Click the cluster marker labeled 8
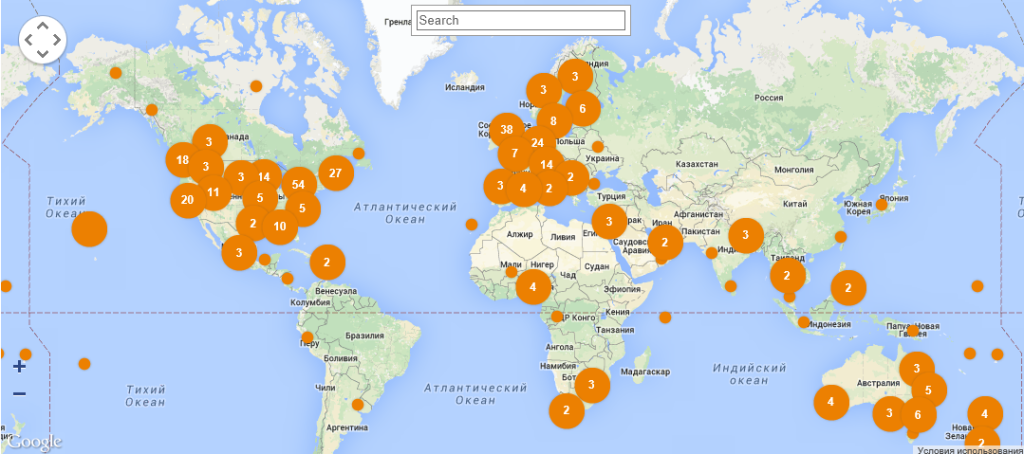This screenshot has height=454, width=1024. point(553,121)
